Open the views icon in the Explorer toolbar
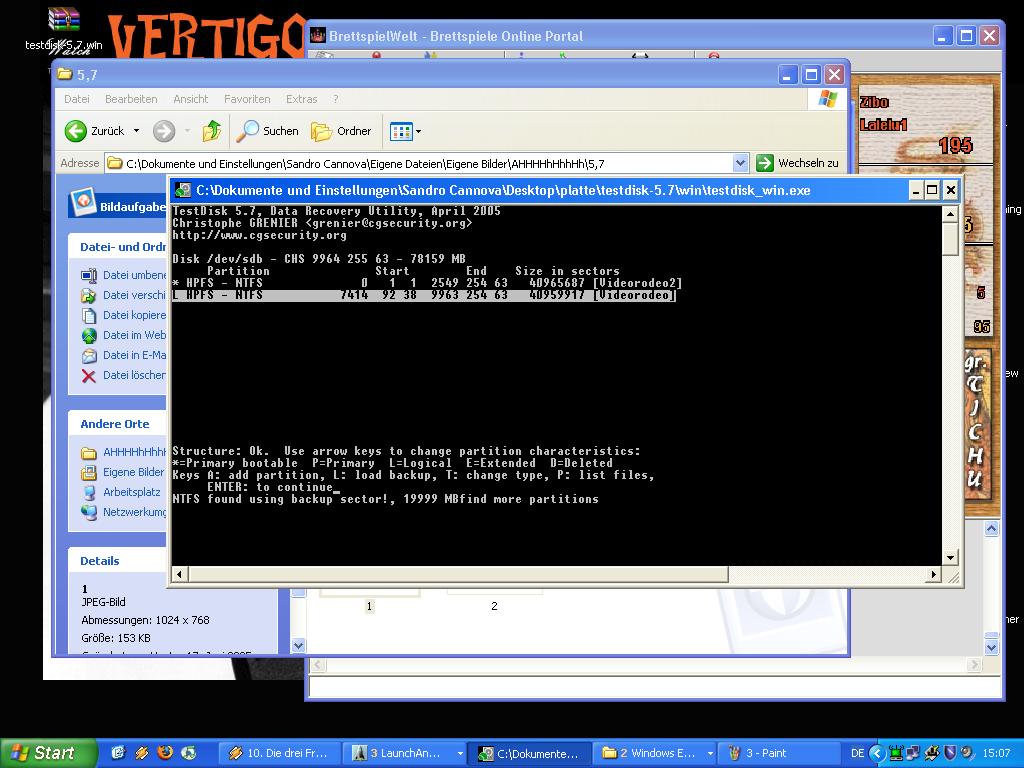Image resolution: width=1024 pixels, height=768 pixels. click(x=401, y=131)
